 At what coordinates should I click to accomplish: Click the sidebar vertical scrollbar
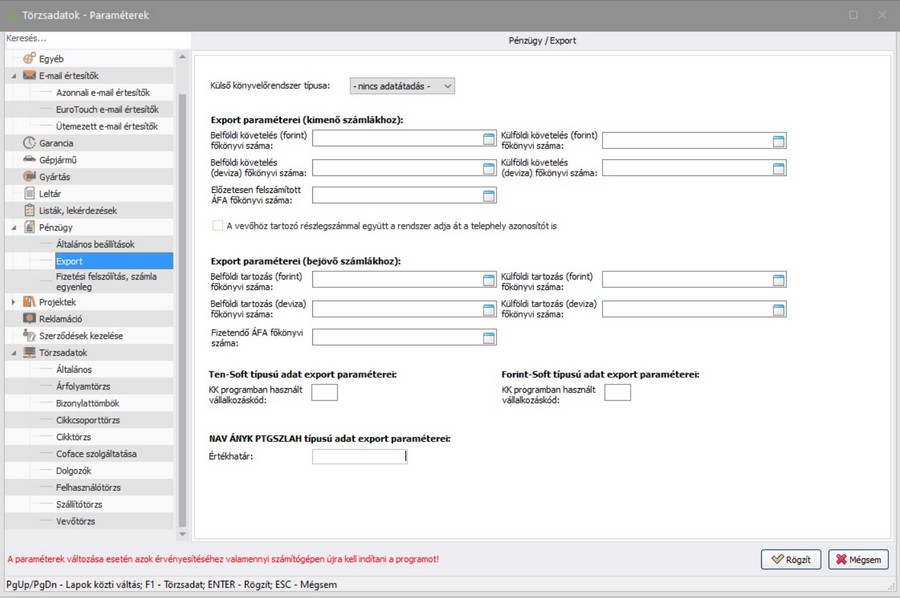(x=181, y=300)
